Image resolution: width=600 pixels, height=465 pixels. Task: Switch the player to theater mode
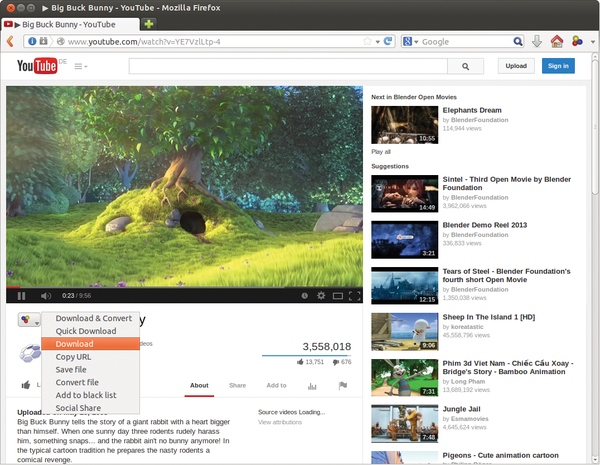point(338,296)
